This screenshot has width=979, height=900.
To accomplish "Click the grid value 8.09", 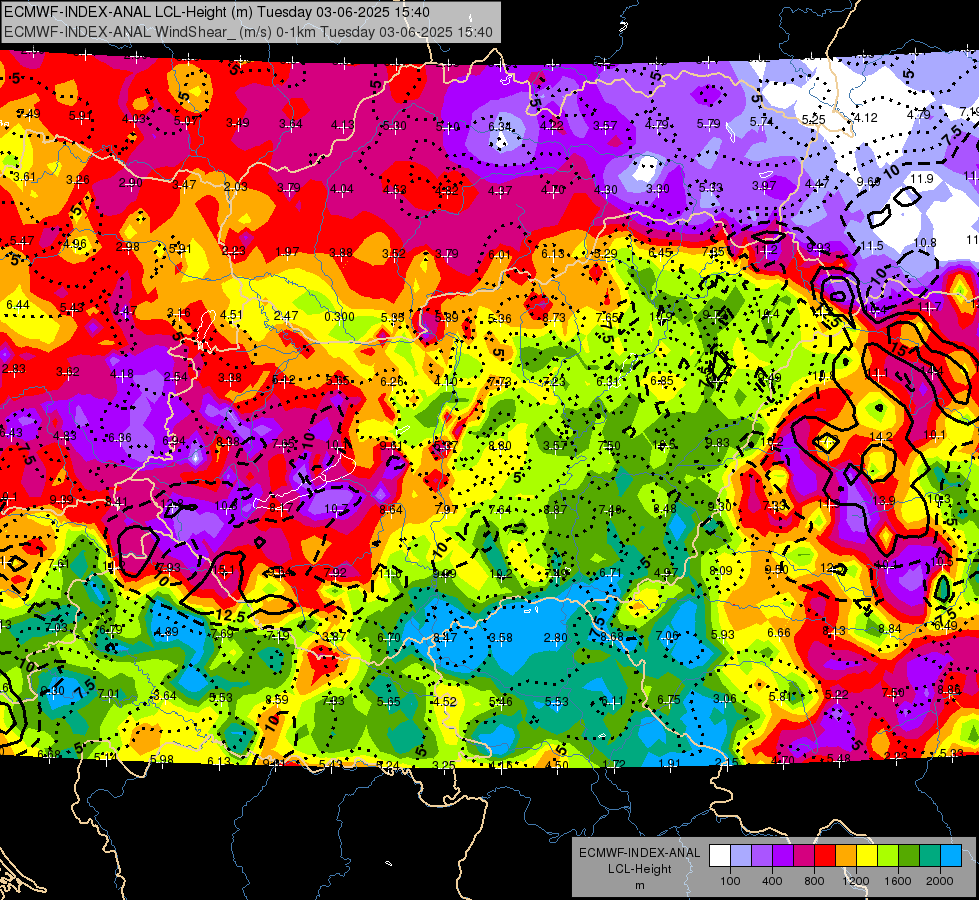I will coord(721,570).
